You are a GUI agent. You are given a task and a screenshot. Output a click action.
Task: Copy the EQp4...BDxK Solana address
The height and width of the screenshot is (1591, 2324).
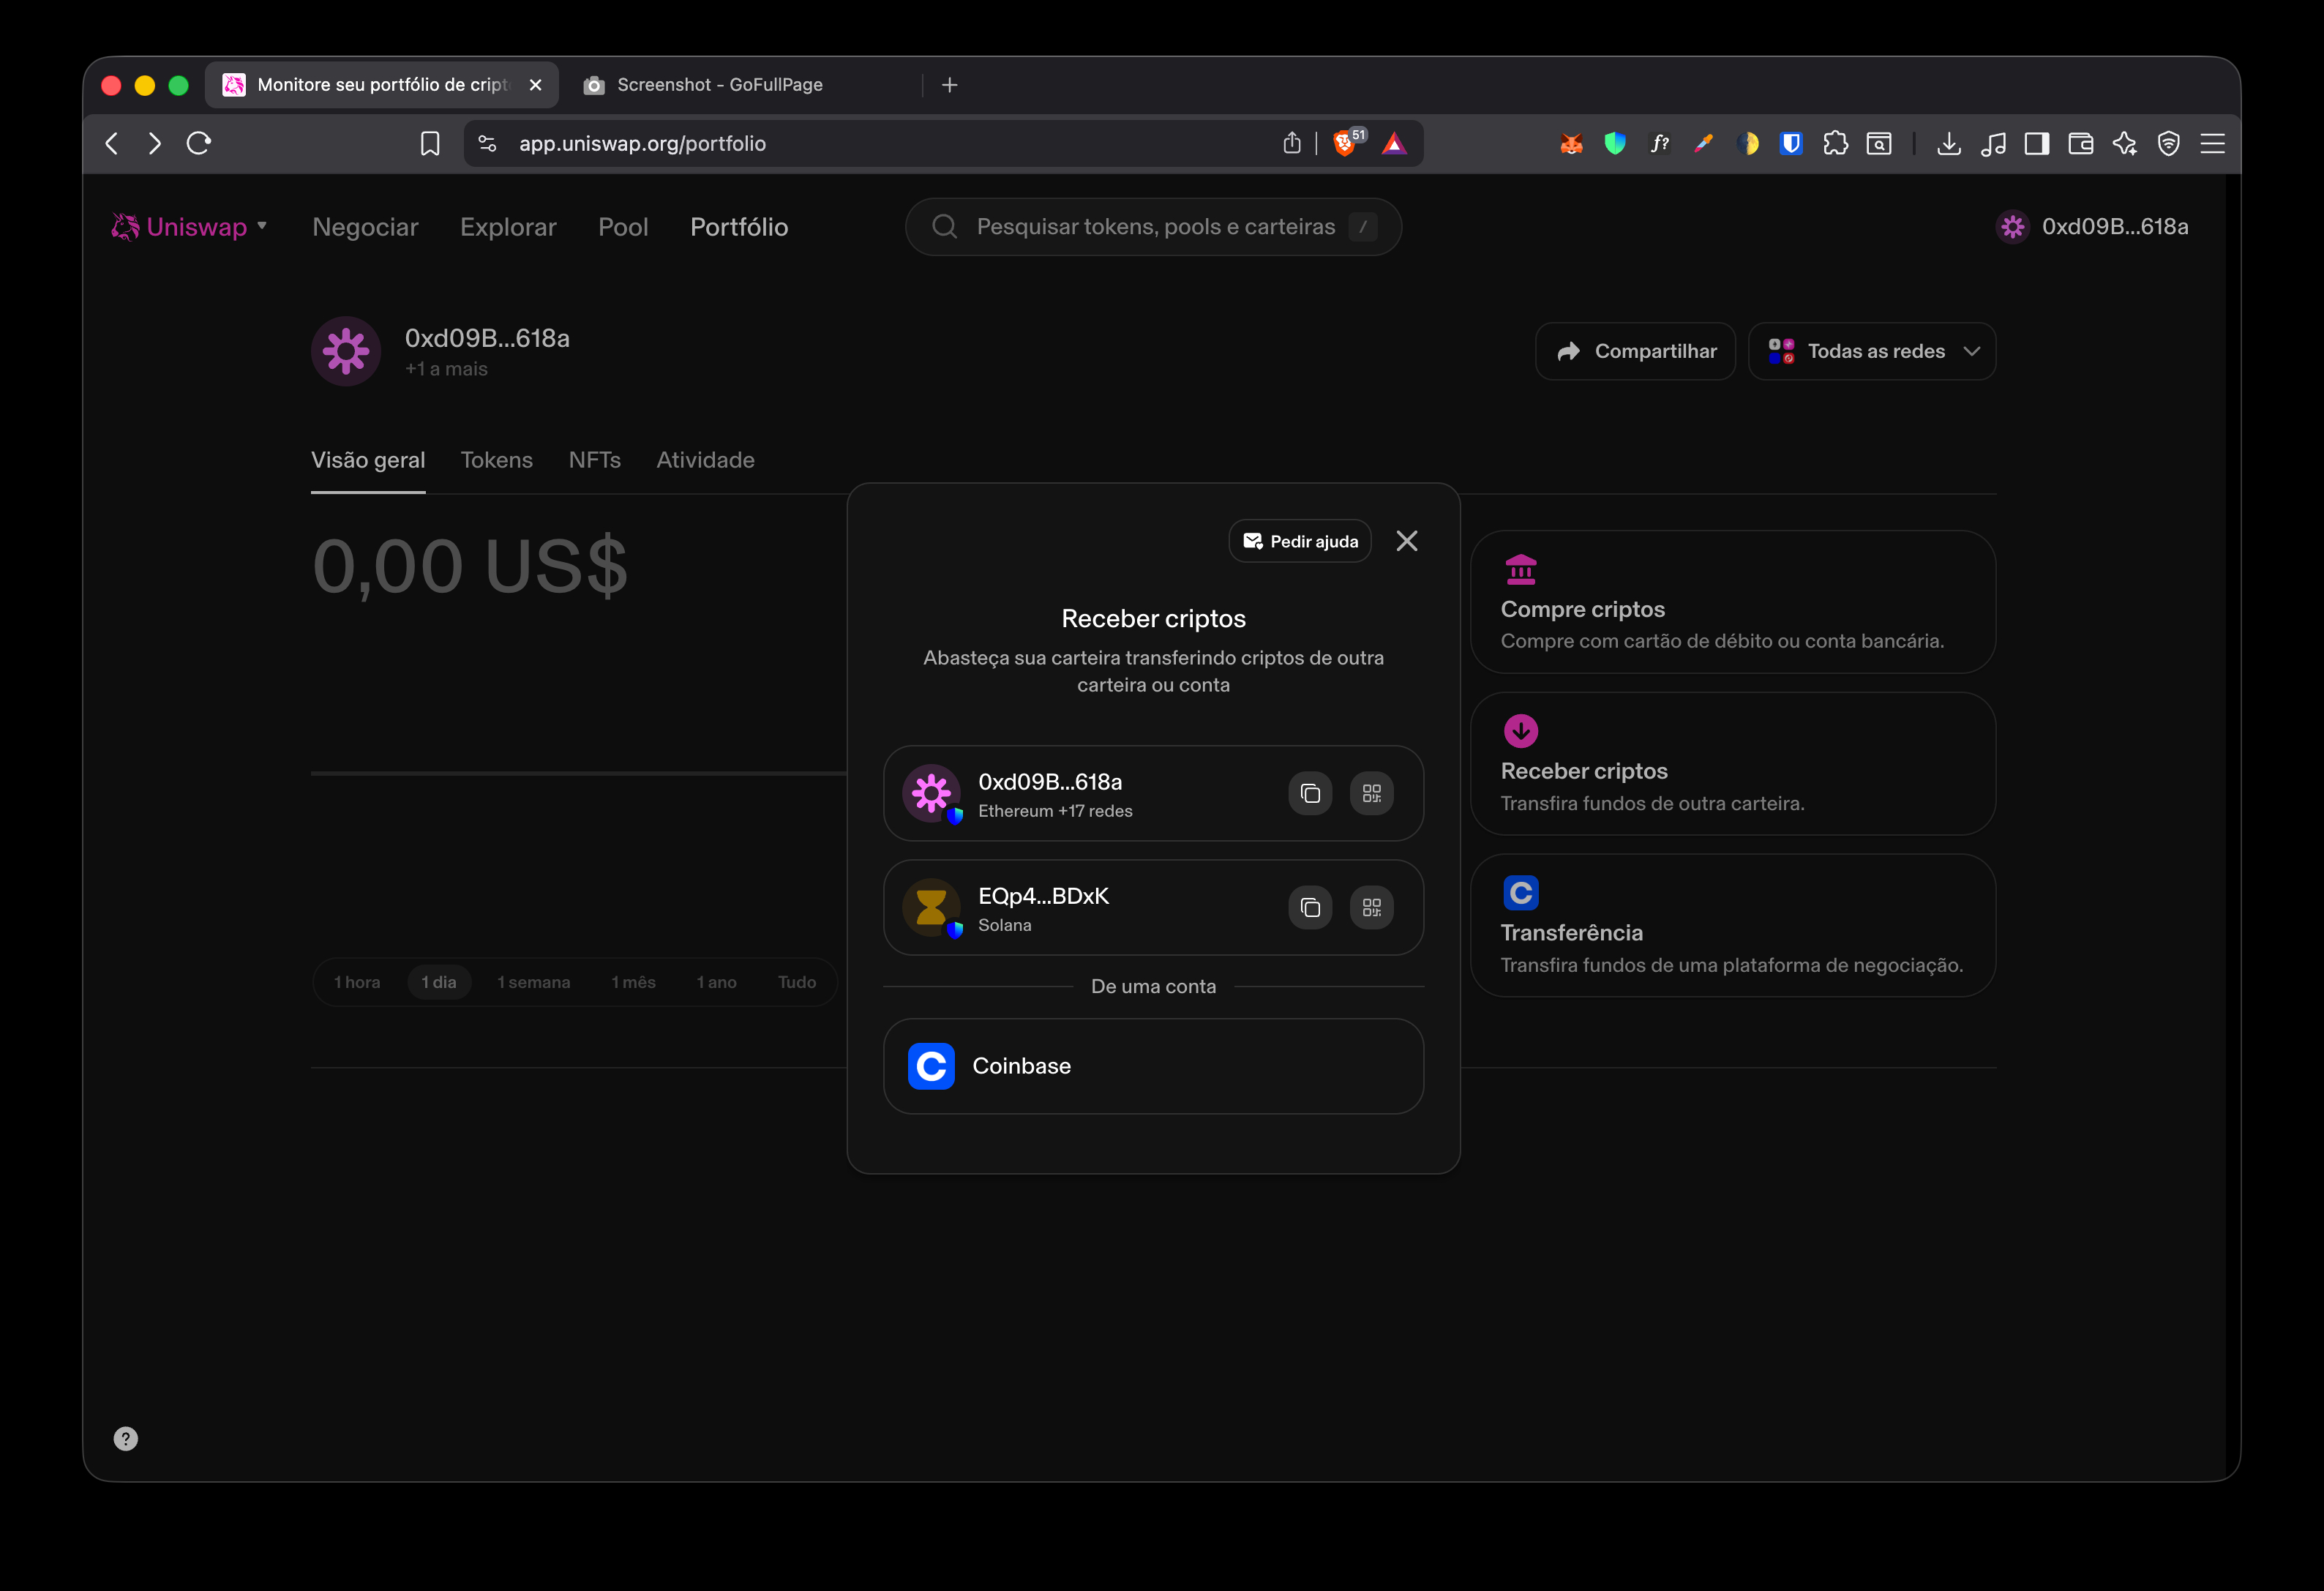coord(1310,907)
